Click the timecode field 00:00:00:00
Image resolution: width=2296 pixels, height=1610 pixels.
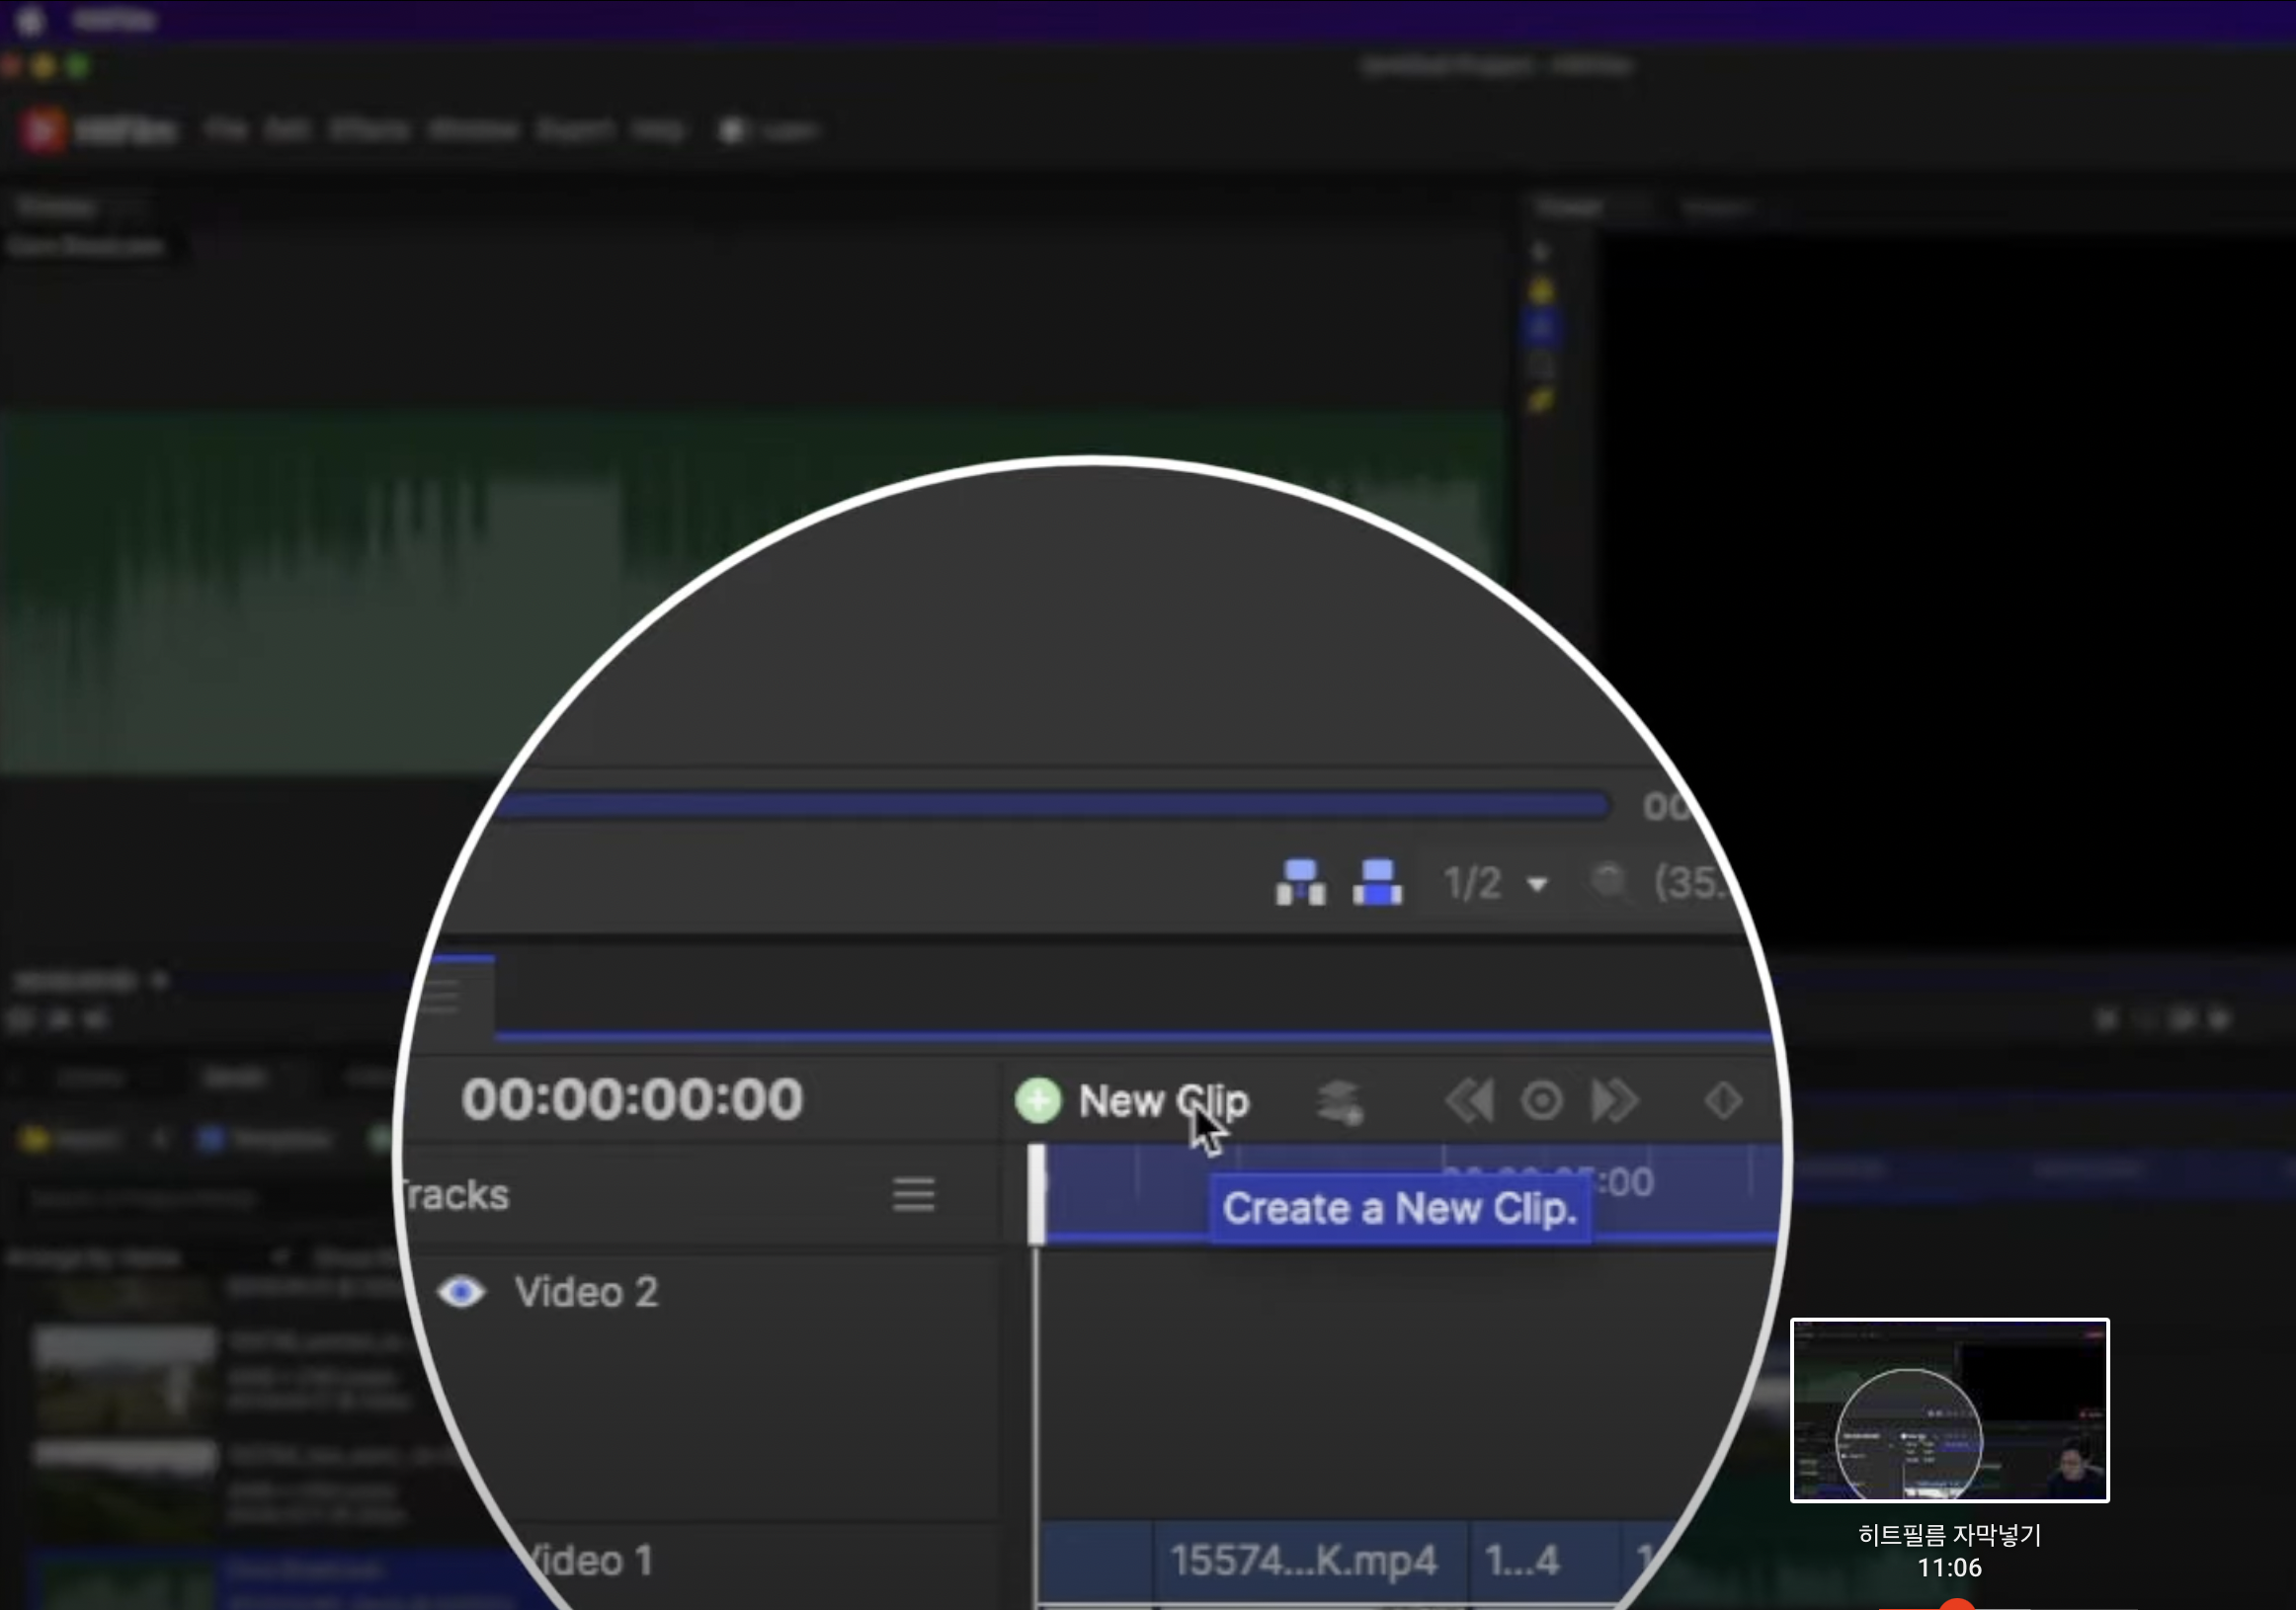632,1099
